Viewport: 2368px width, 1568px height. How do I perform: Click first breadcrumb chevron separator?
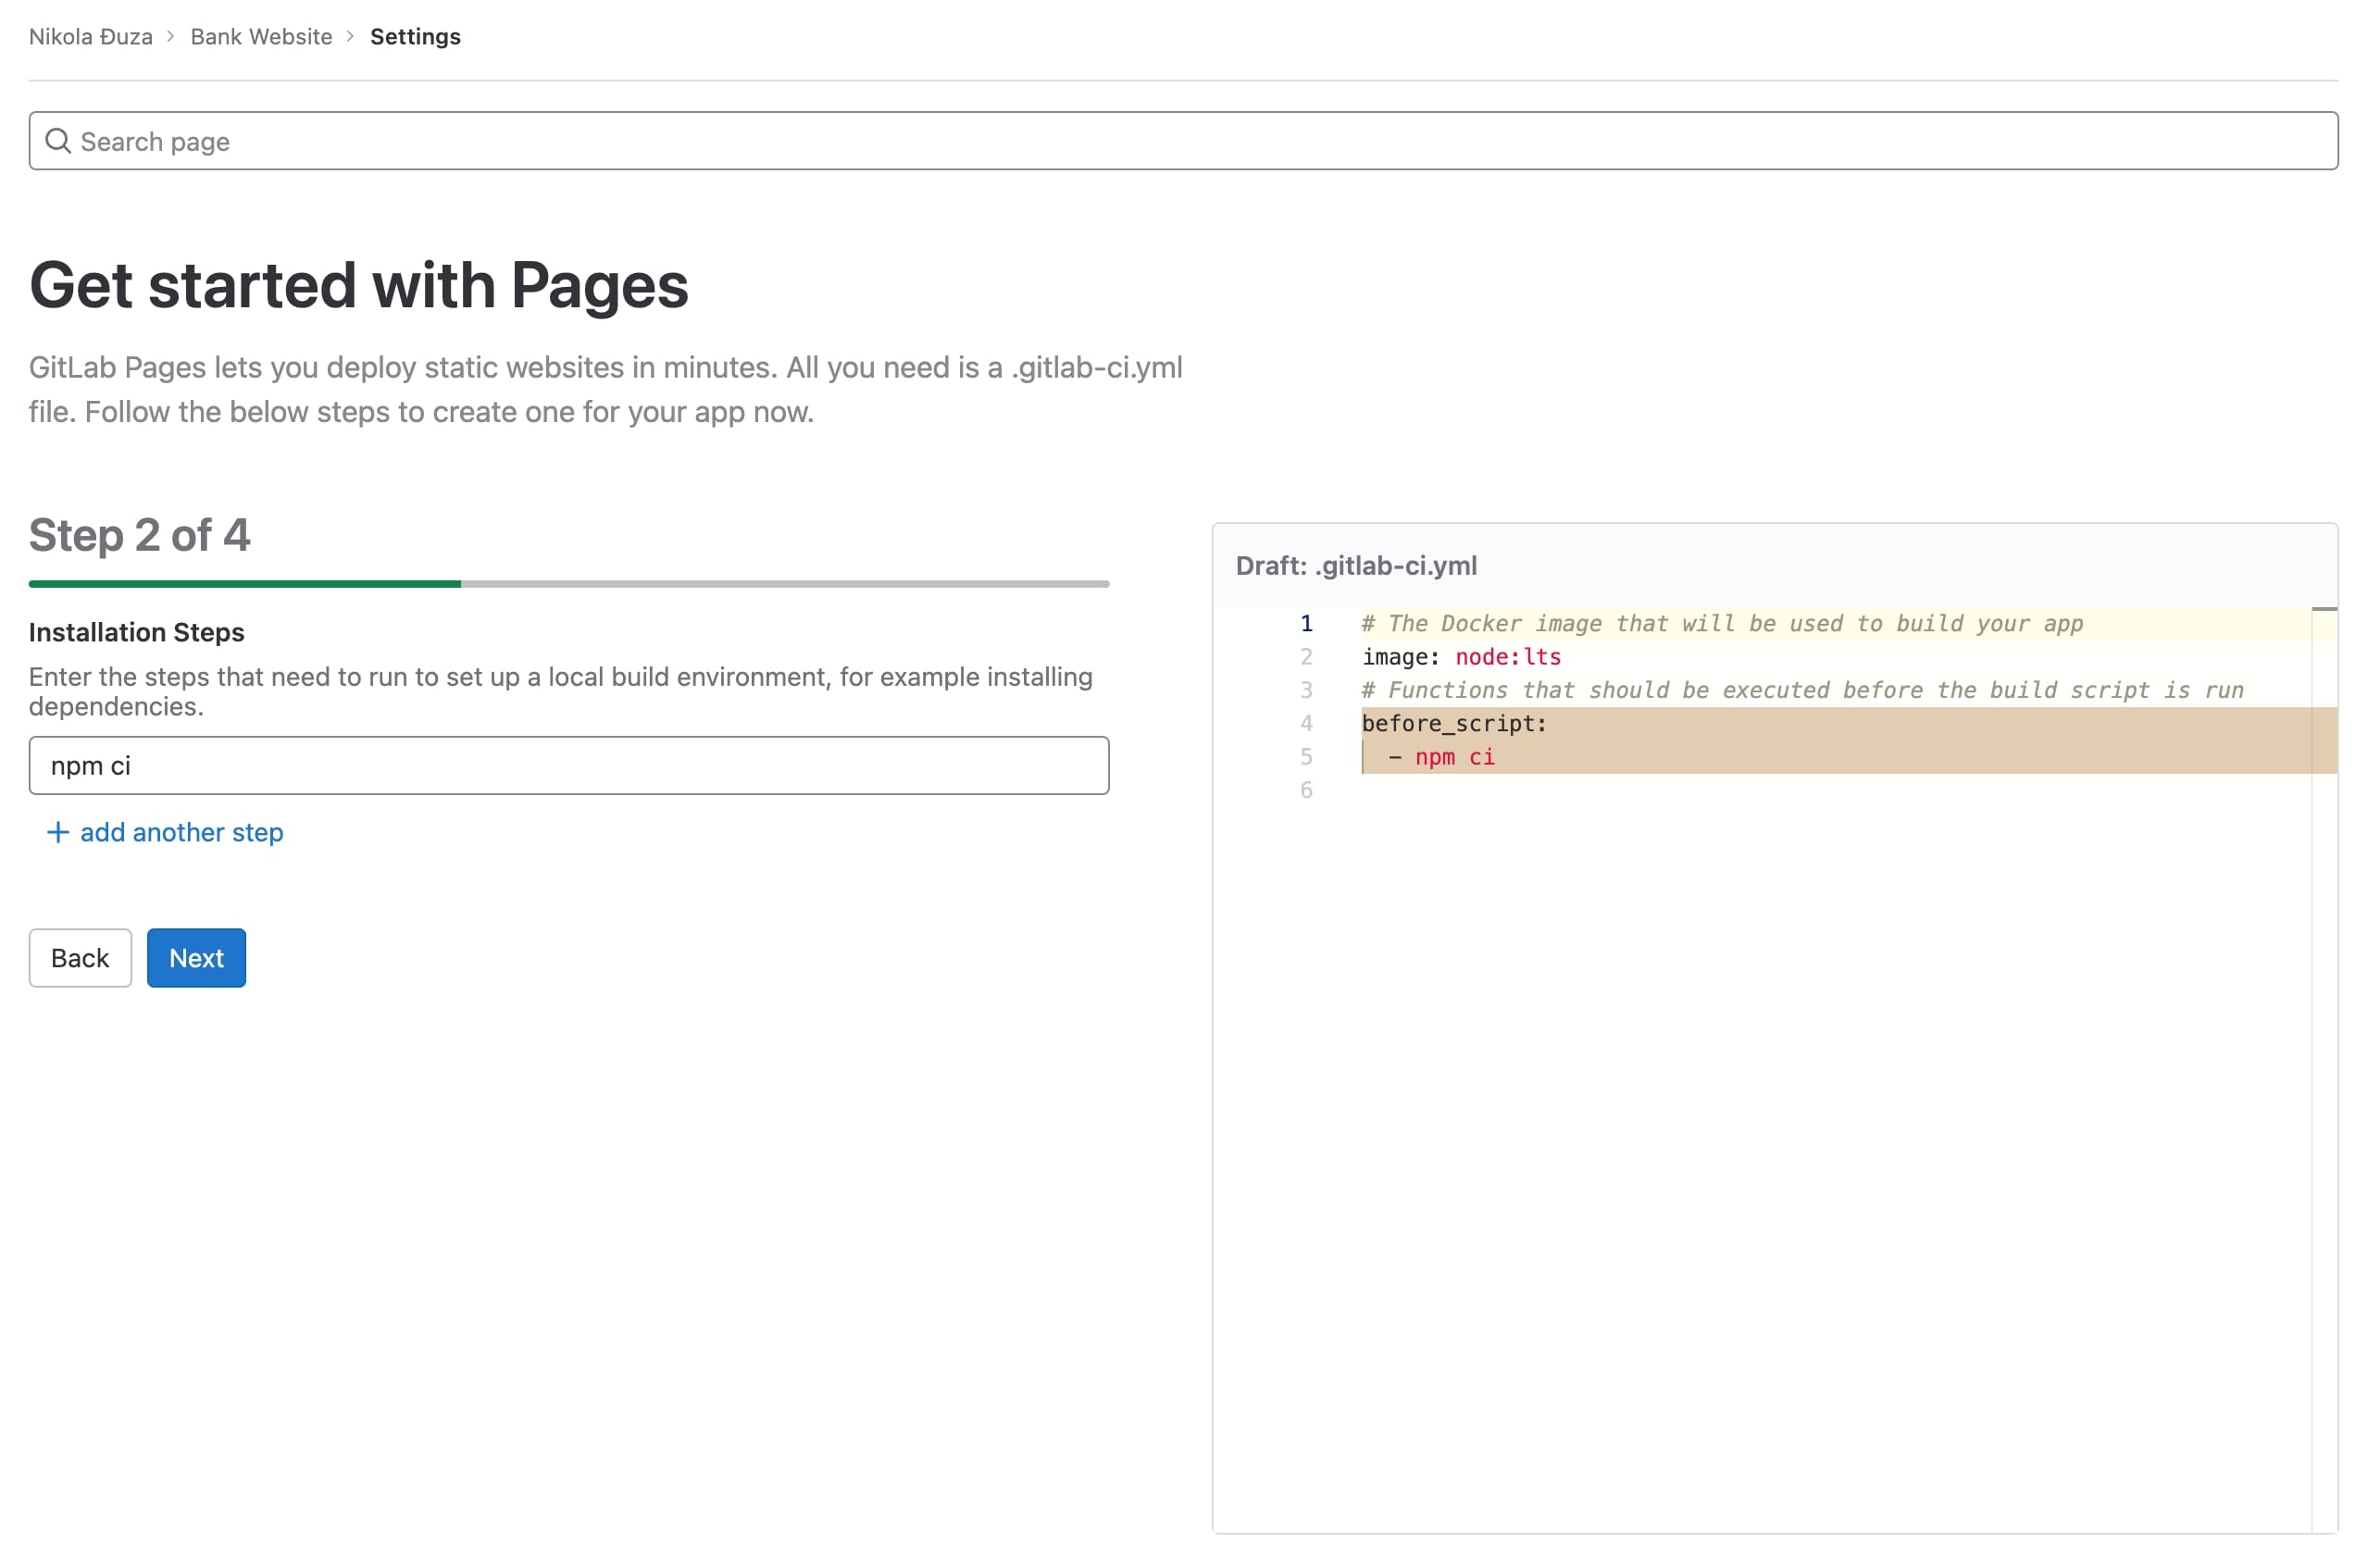[171, 37]
